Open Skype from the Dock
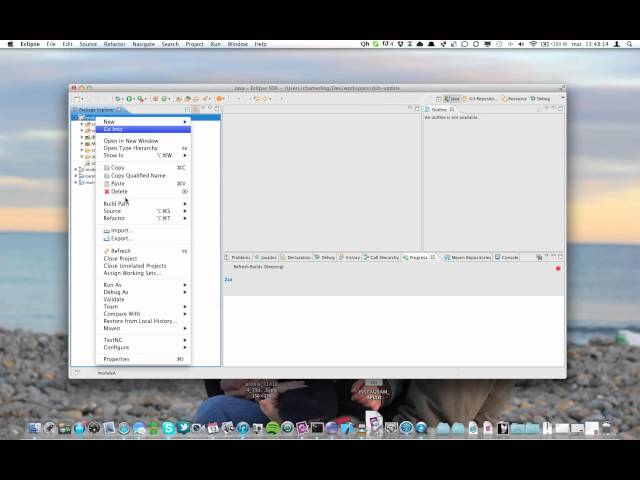This screenshot has width=640, height=480. point(168,428)
